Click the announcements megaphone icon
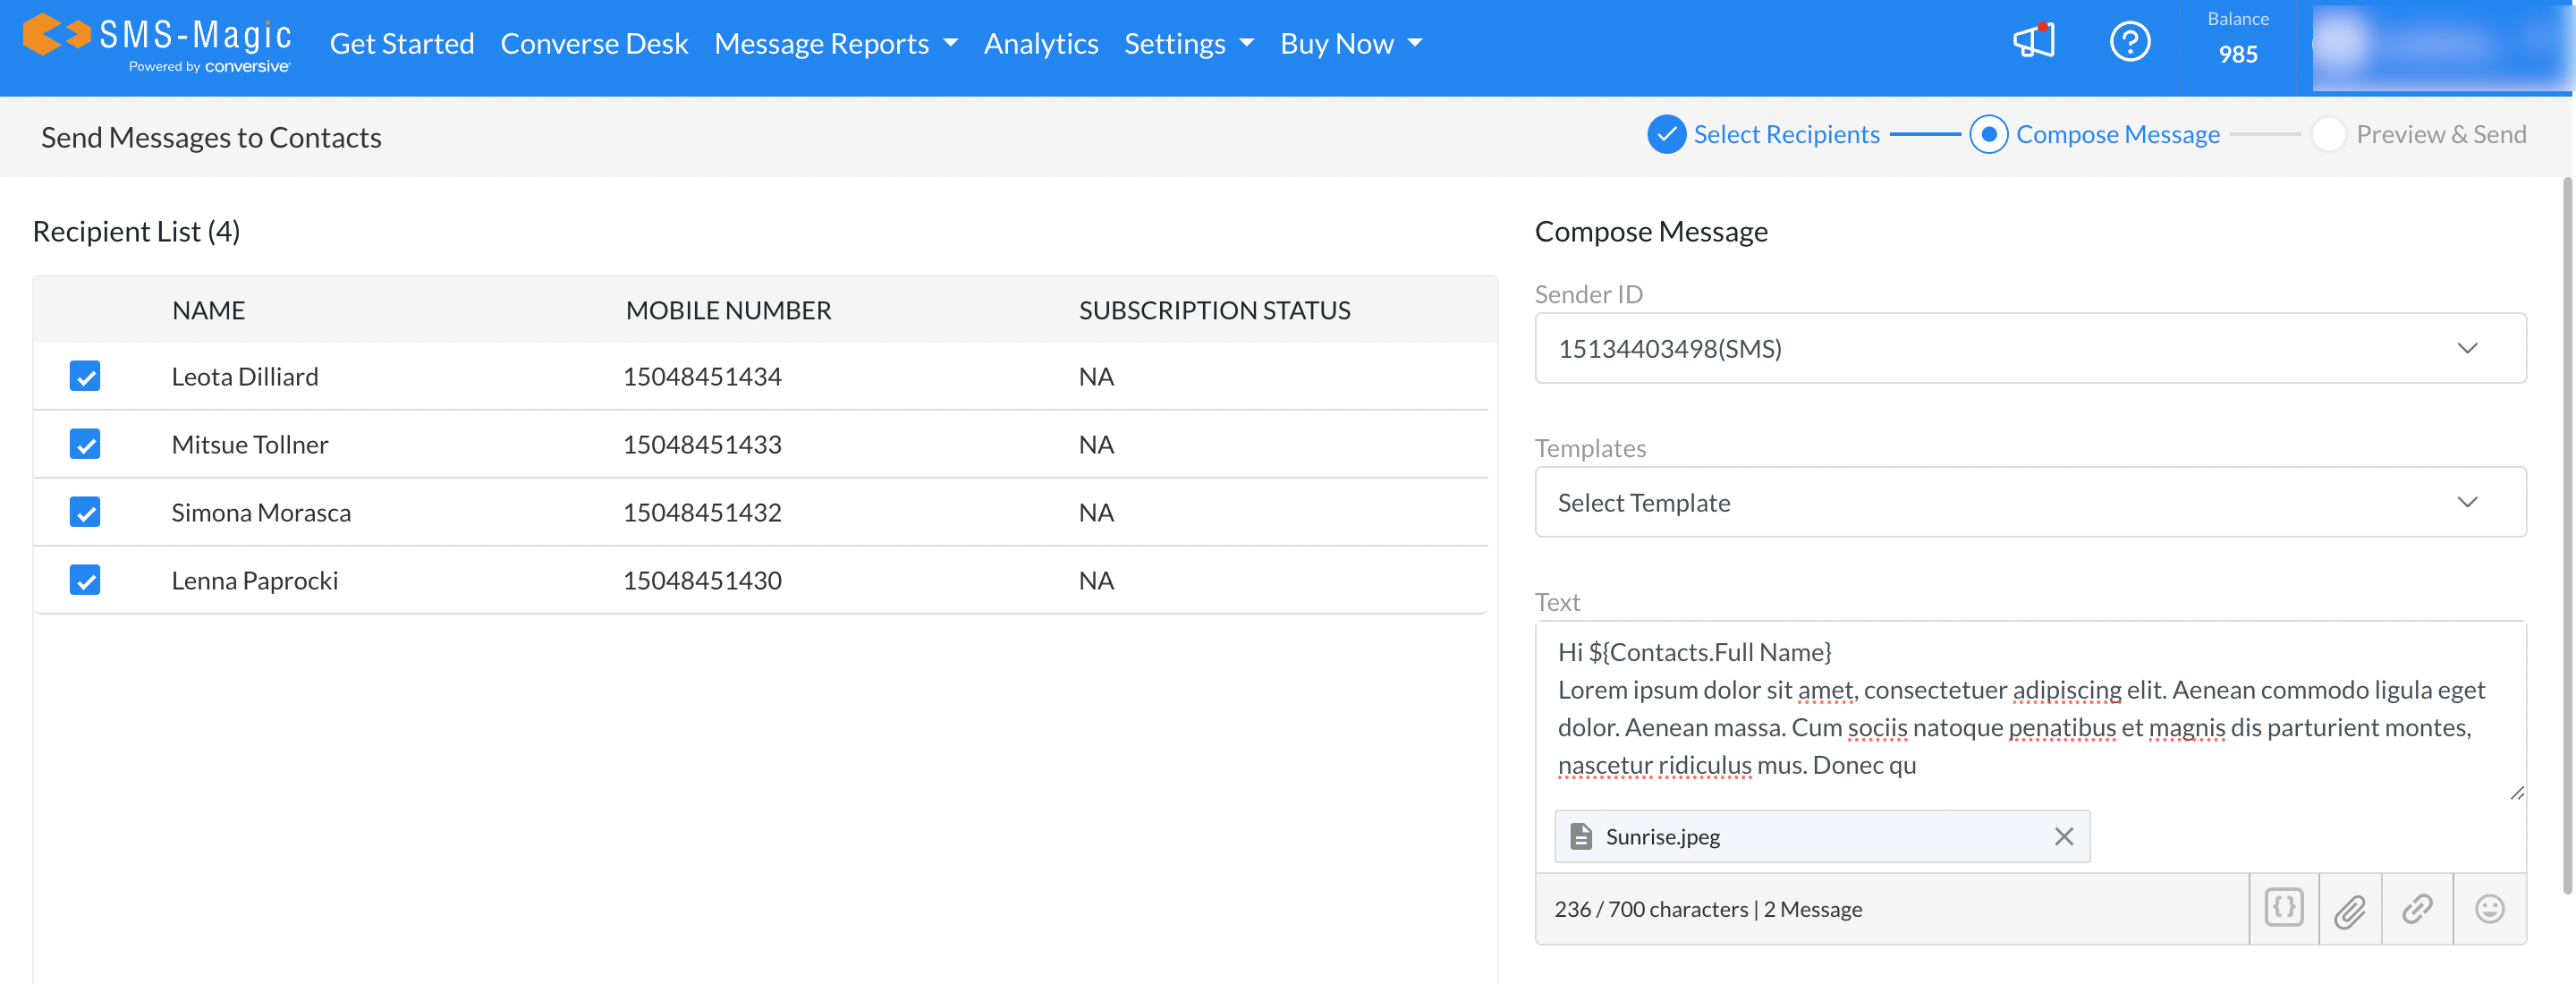The height and width of the screenshot is (984, 2576). pos(2033,42)
